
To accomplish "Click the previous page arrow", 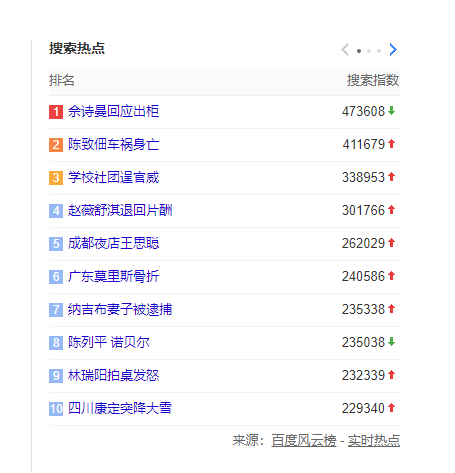I will click(x=345, y=50).
